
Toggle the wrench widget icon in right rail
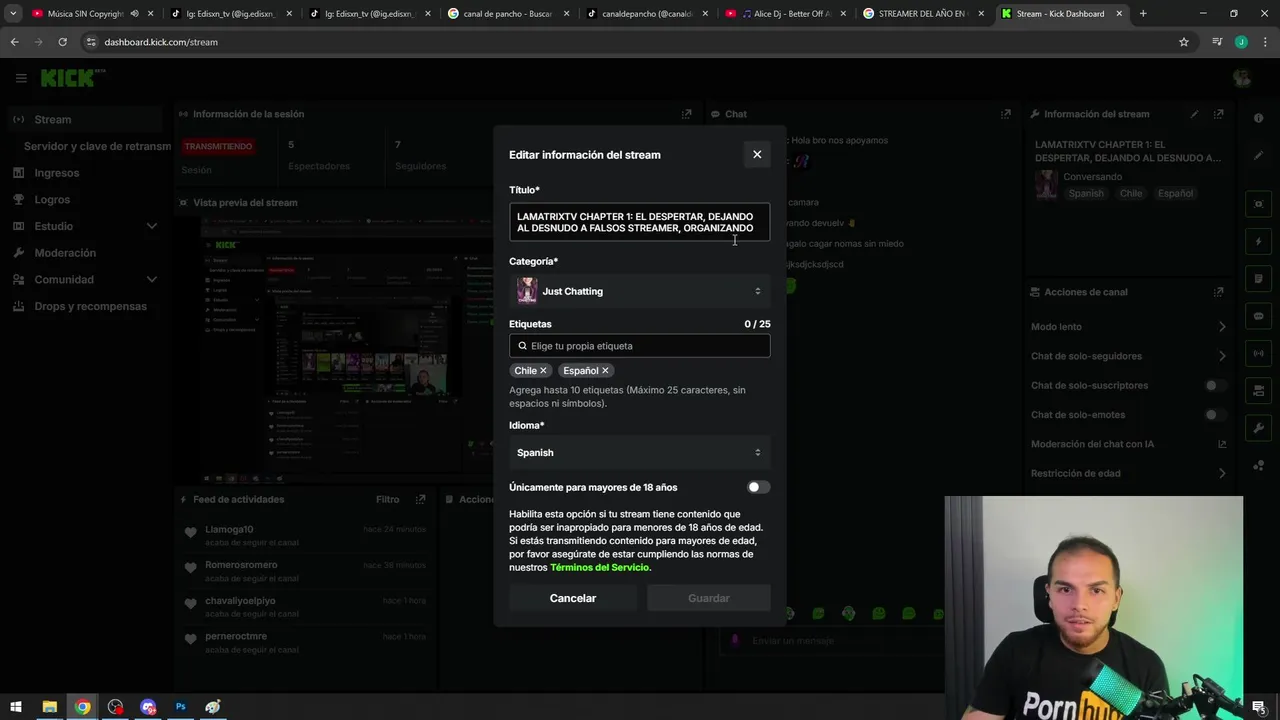1259,428
